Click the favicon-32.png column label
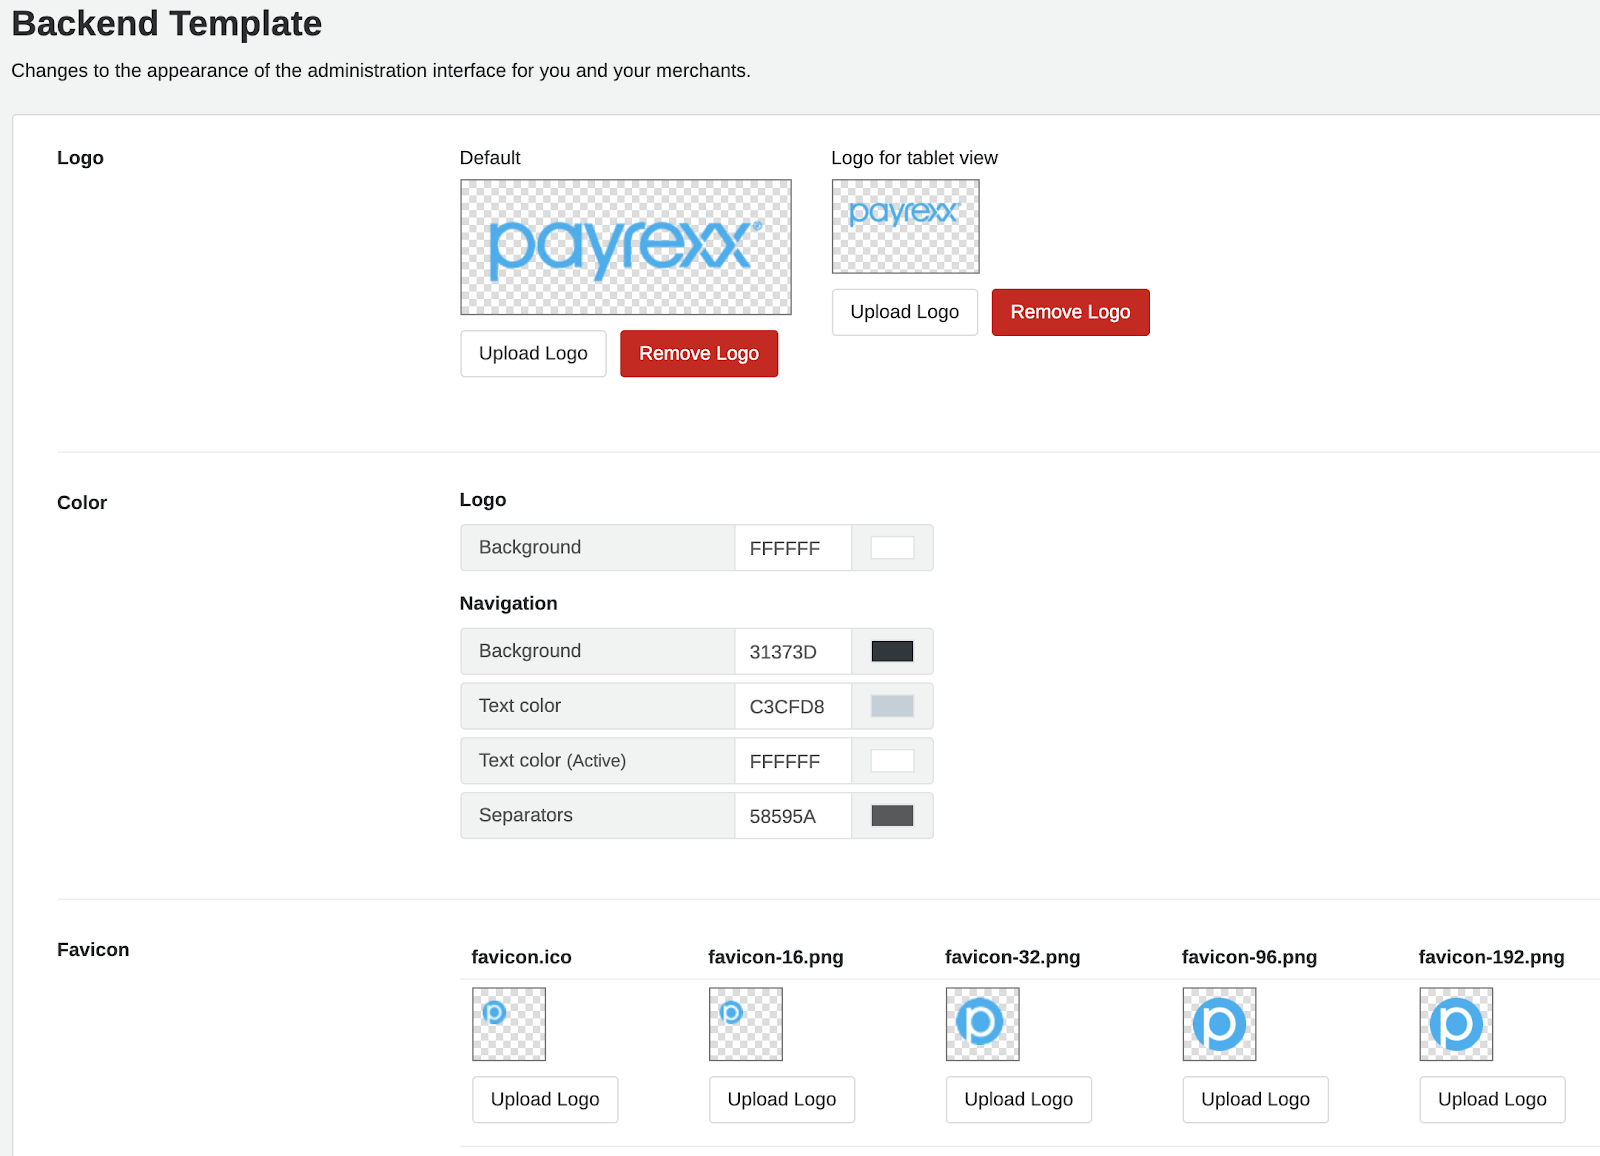Screen dimensions: 1600x1156 tap(1012, 957)
